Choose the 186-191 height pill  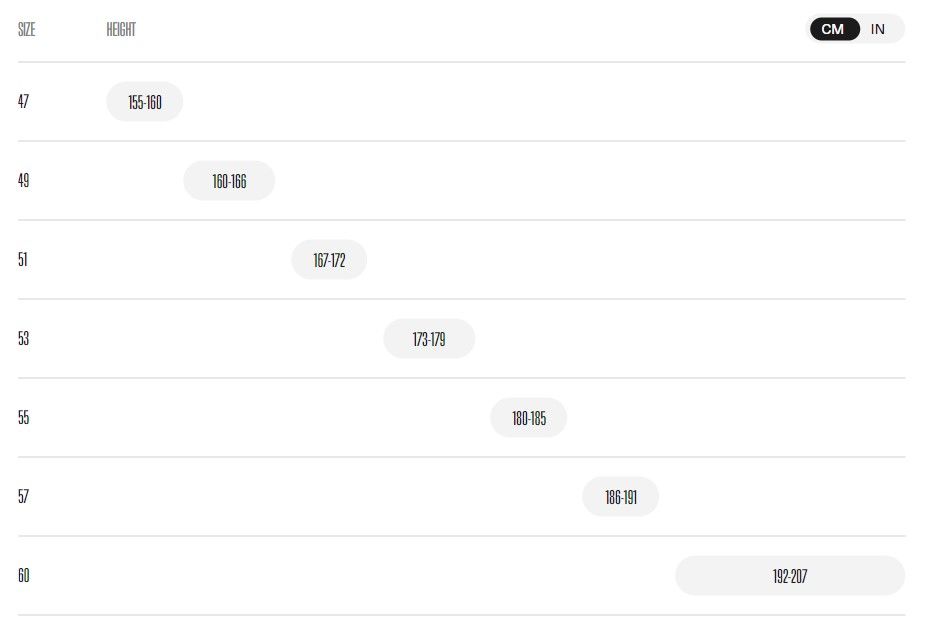pyautogui.click(x=621, y=497)
